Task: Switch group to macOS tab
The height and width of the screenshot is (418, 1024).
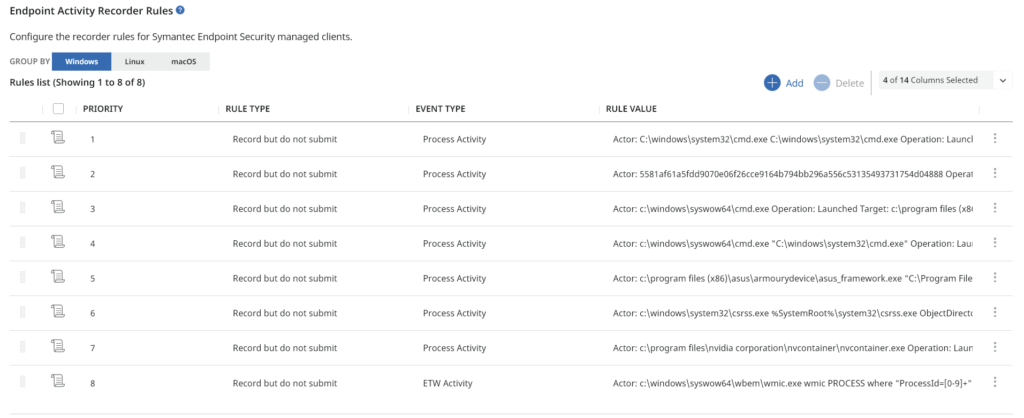Action: coord(184,62)
